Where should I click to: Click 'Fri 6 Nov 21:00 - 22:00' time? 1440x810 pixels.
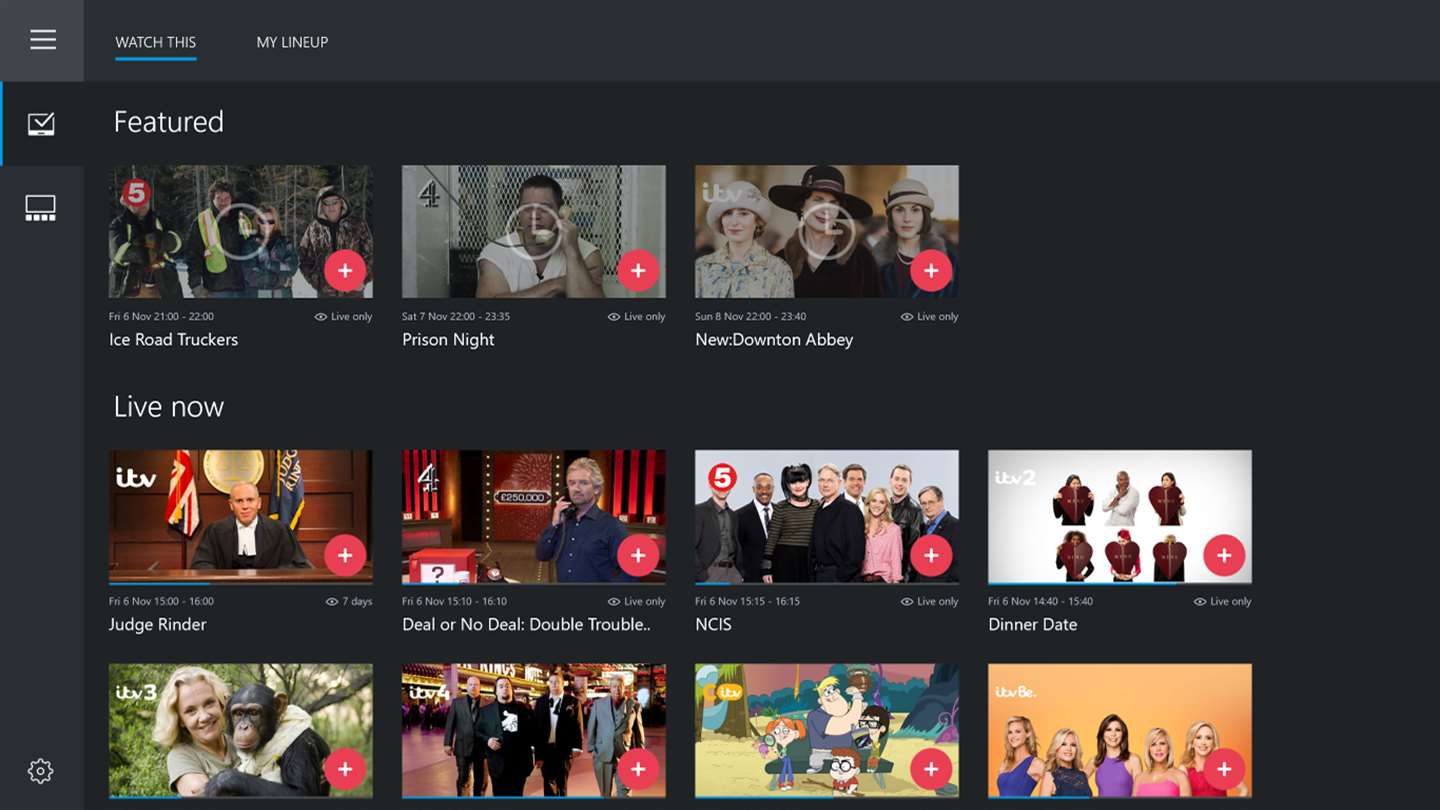(x=161, y=317)
